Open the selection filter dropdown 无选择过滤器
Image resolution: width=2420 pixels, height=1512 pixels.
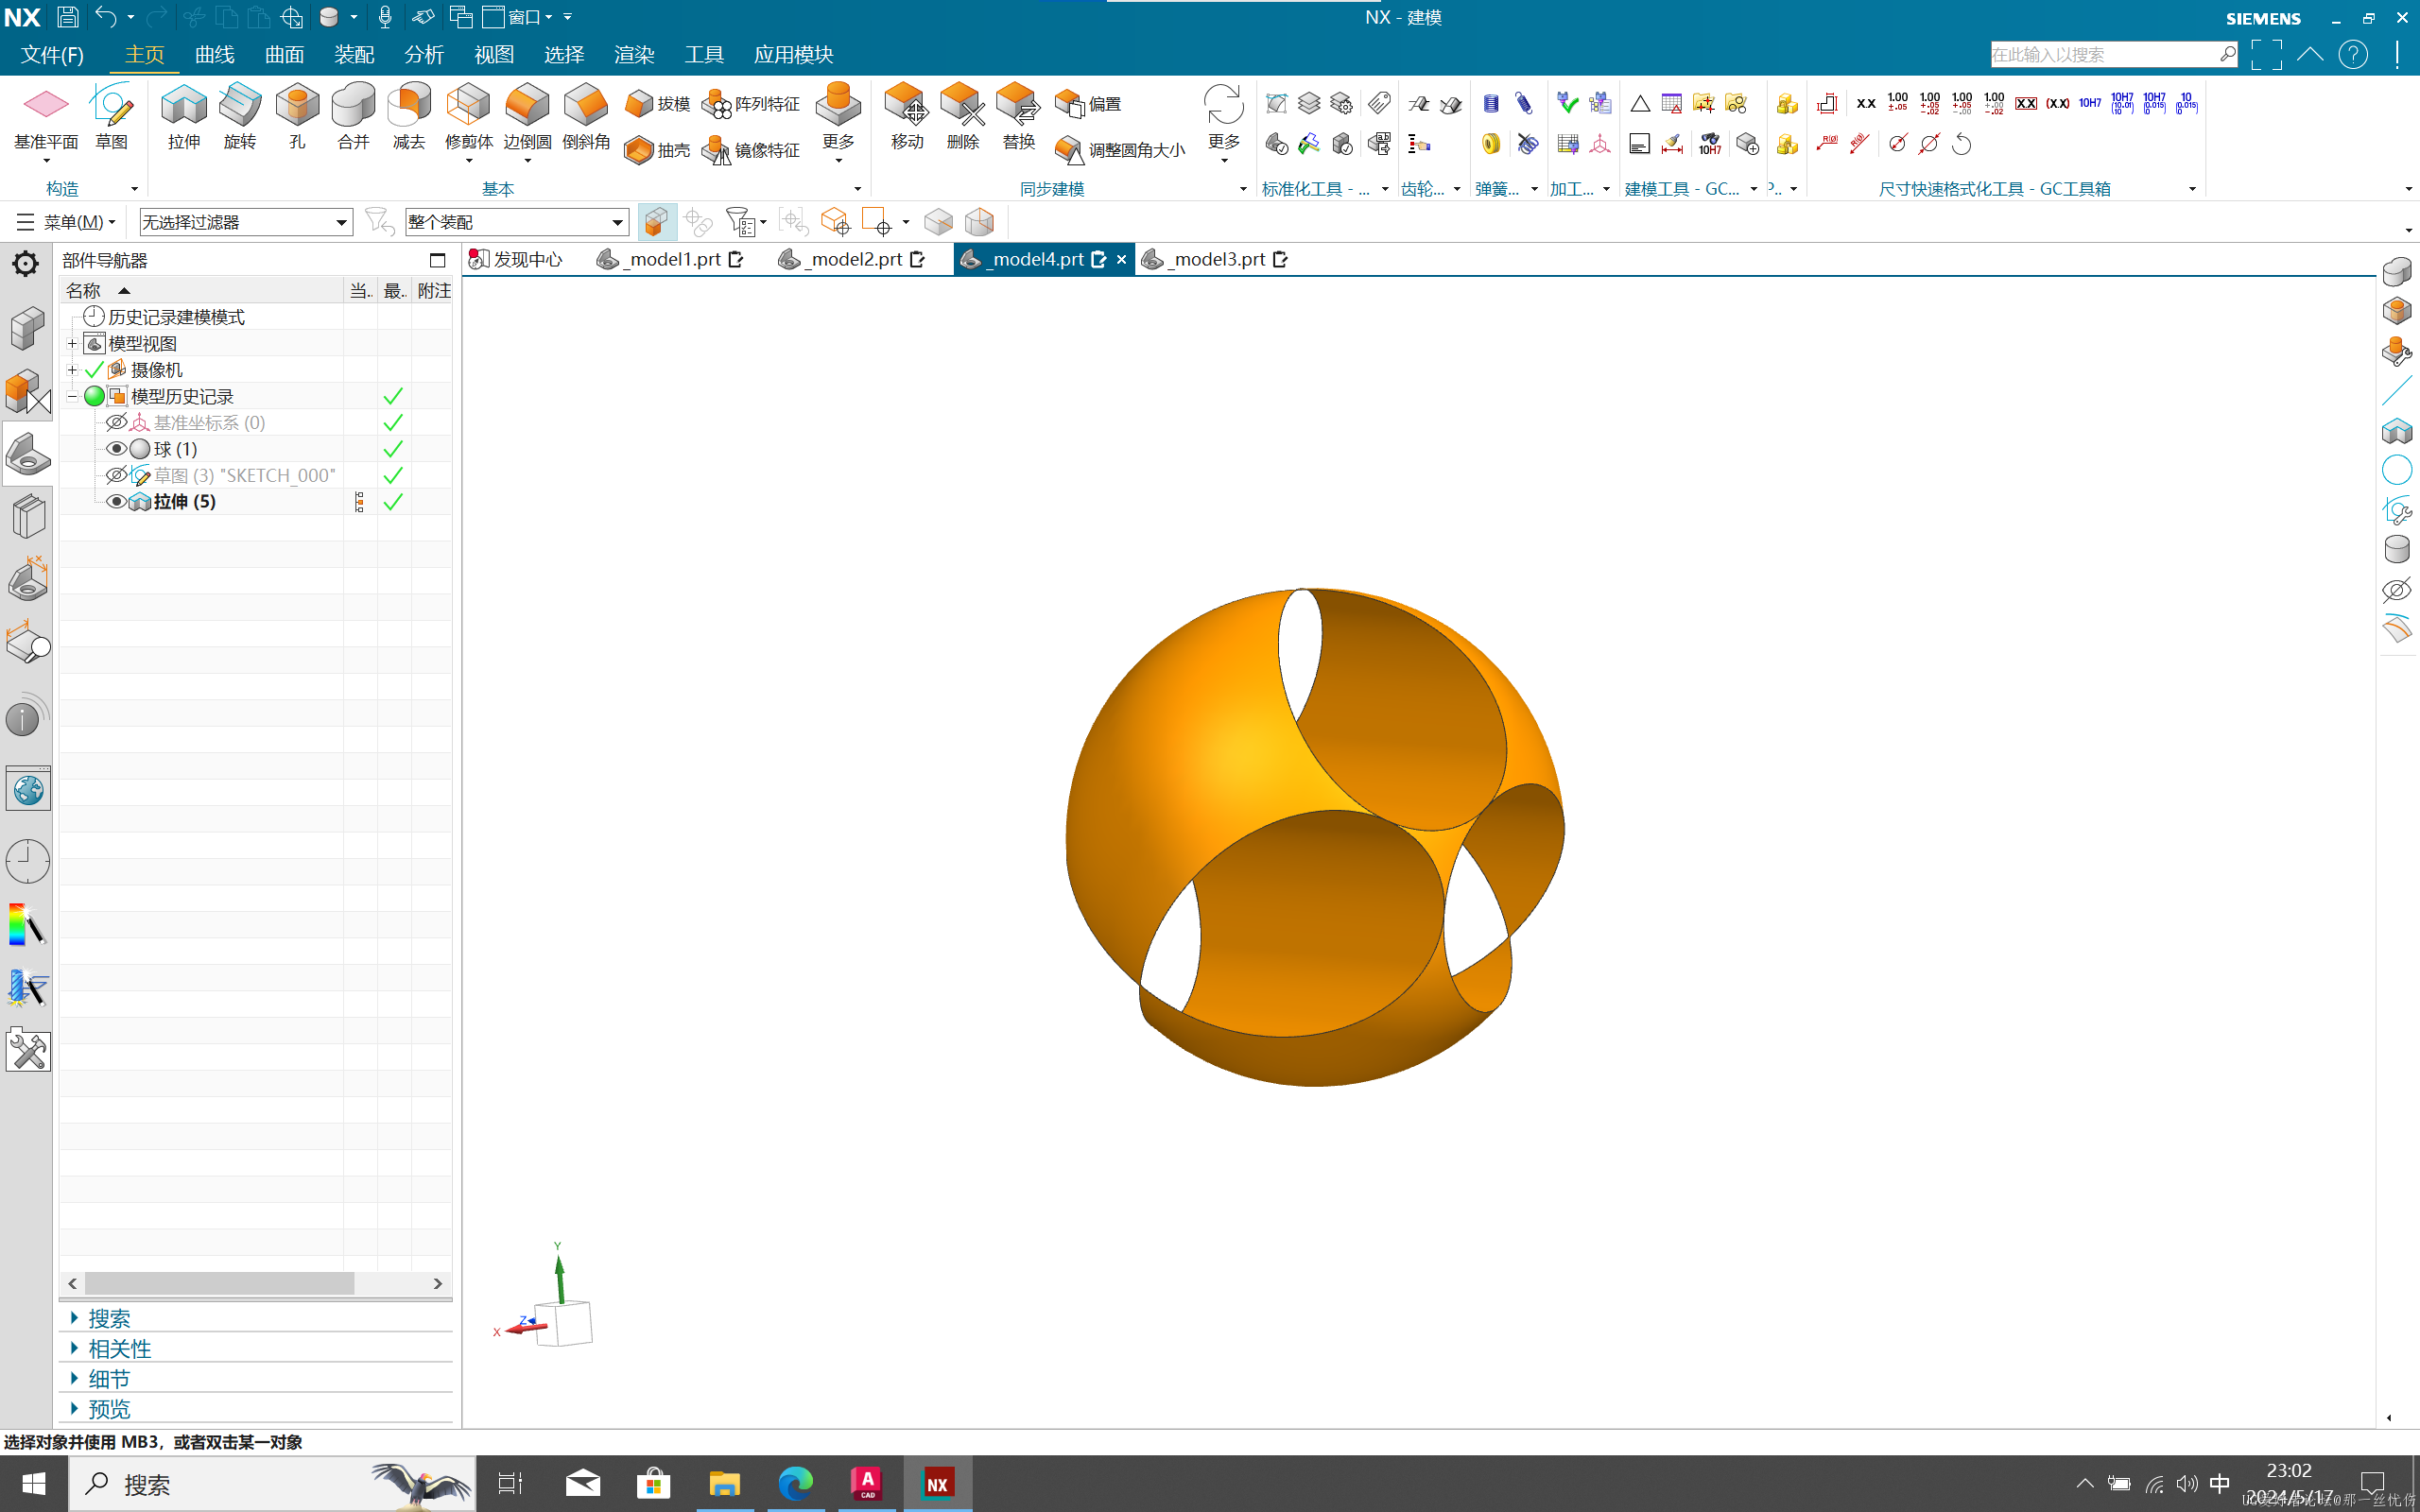click(246, 222)
